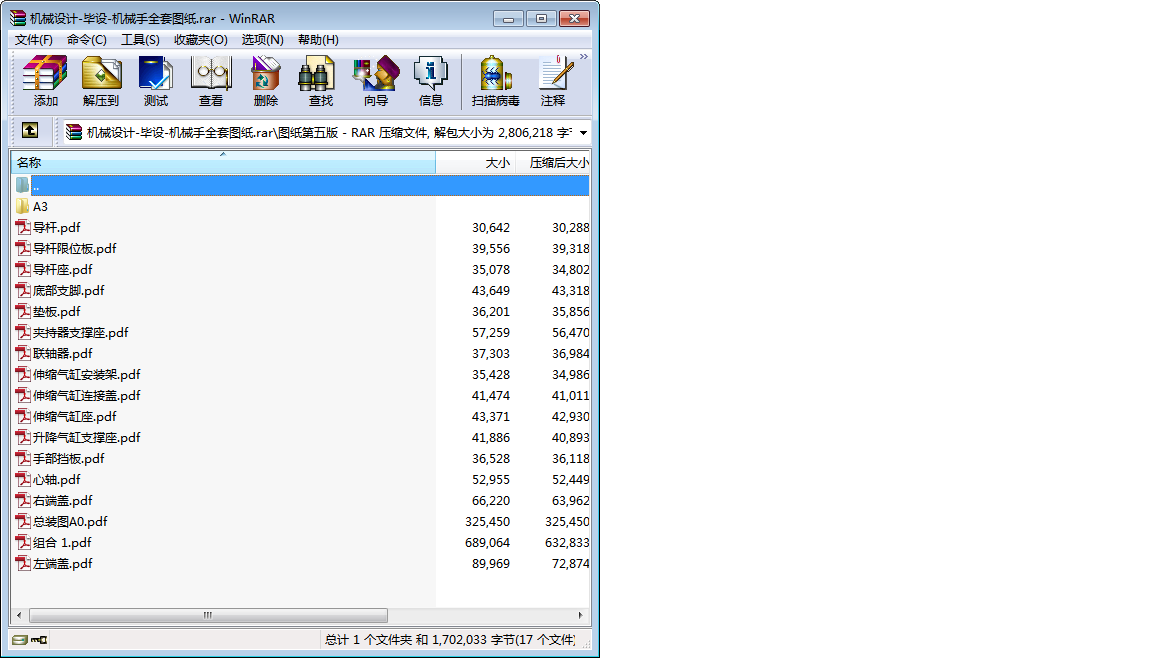Click size value 689,064
This screenshot has width=1152, height=658.
pyautogui.click(x=487, y=543)
